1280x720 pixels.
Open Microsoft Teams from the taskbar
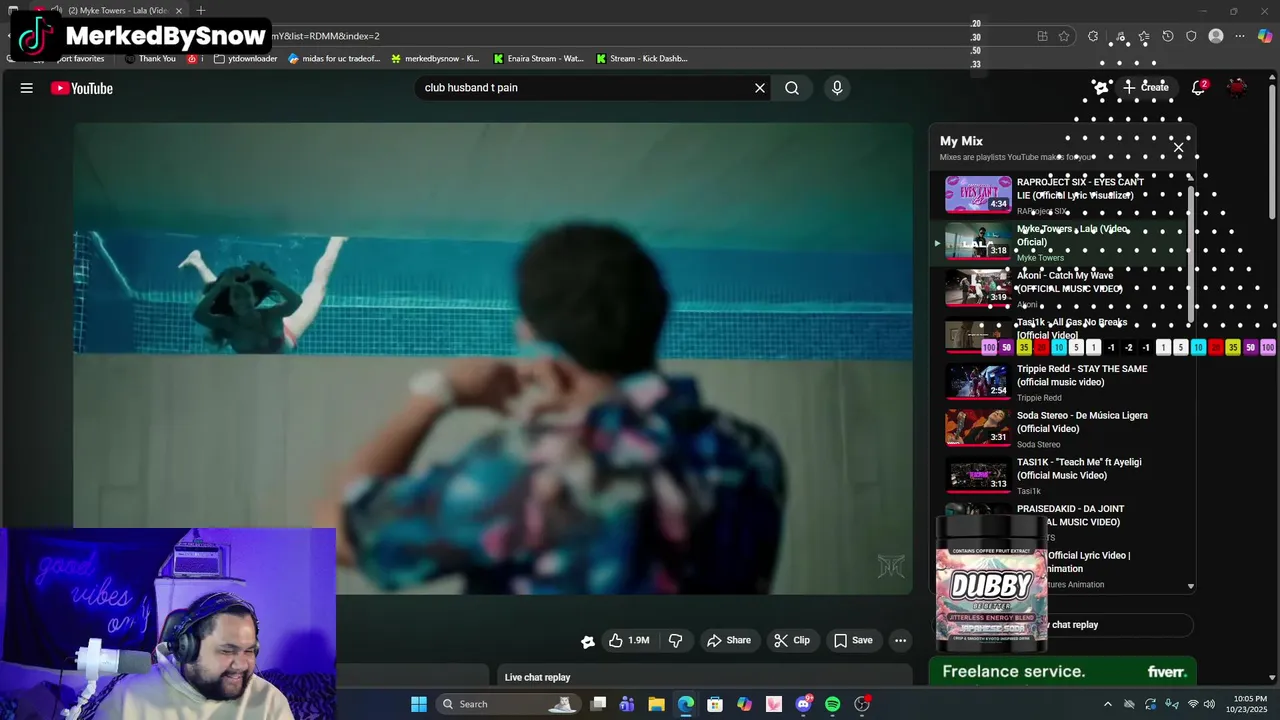627,704
